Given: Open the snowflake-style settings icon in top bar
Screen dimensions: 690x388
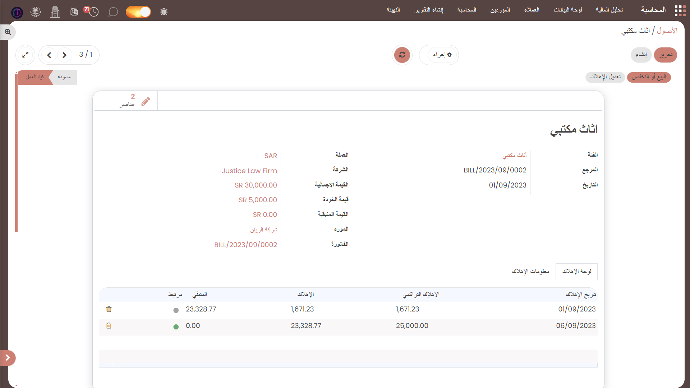Looking at the screenshot, I should pyautogui.click(x=36, y=12).
